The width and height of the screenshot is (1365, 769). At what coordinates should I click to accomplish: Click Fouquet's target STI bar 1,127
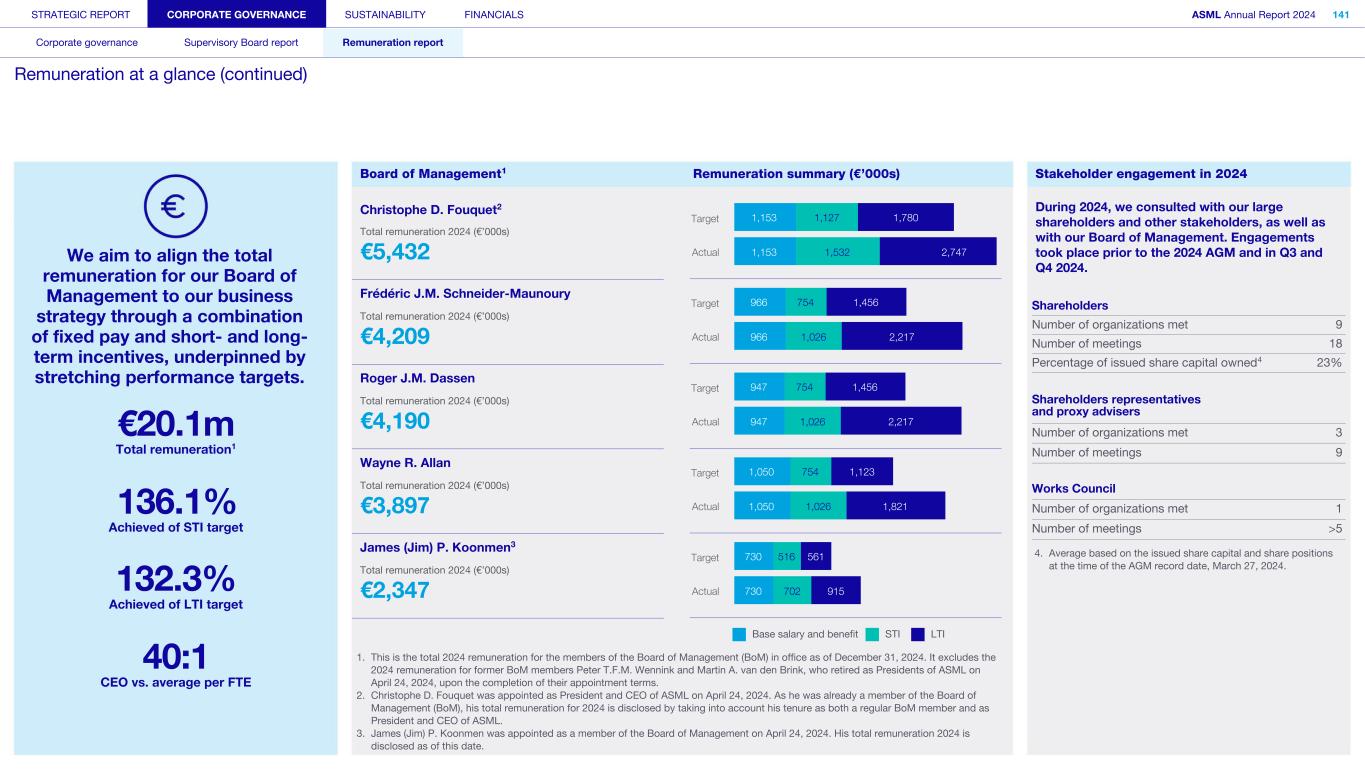coord(826,217)
